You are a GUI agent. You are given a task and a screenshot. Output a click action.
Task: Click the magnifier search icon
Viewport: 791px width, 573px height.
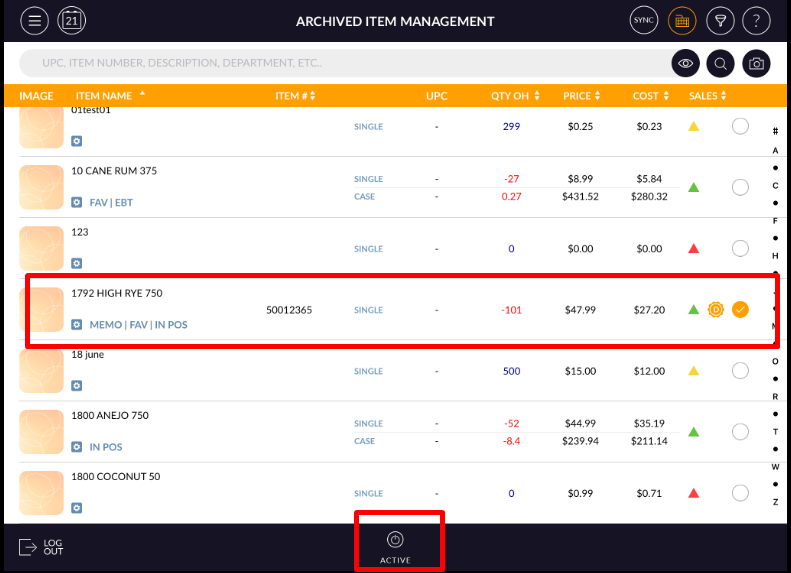pyautogui.click(x=720, y=63)
